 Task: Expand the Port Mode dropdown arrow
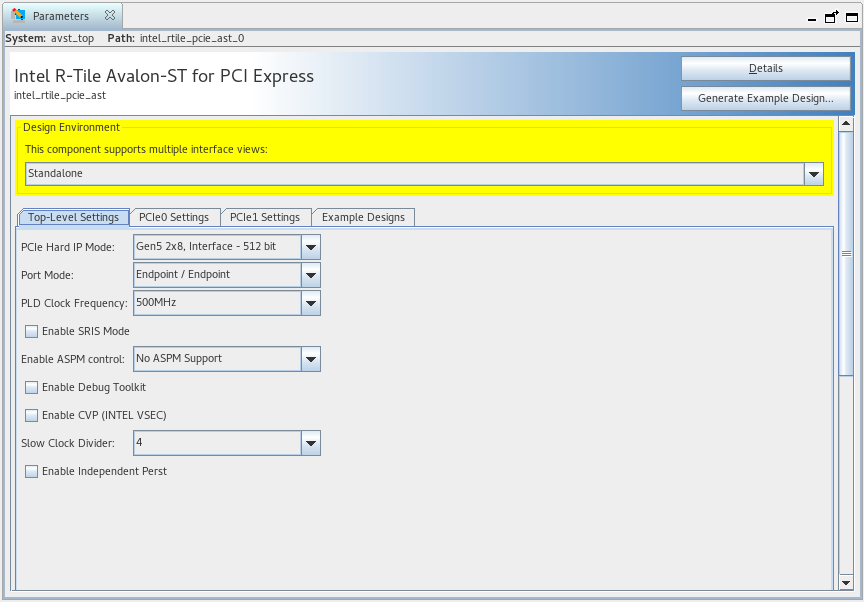[x=311, y=275]
